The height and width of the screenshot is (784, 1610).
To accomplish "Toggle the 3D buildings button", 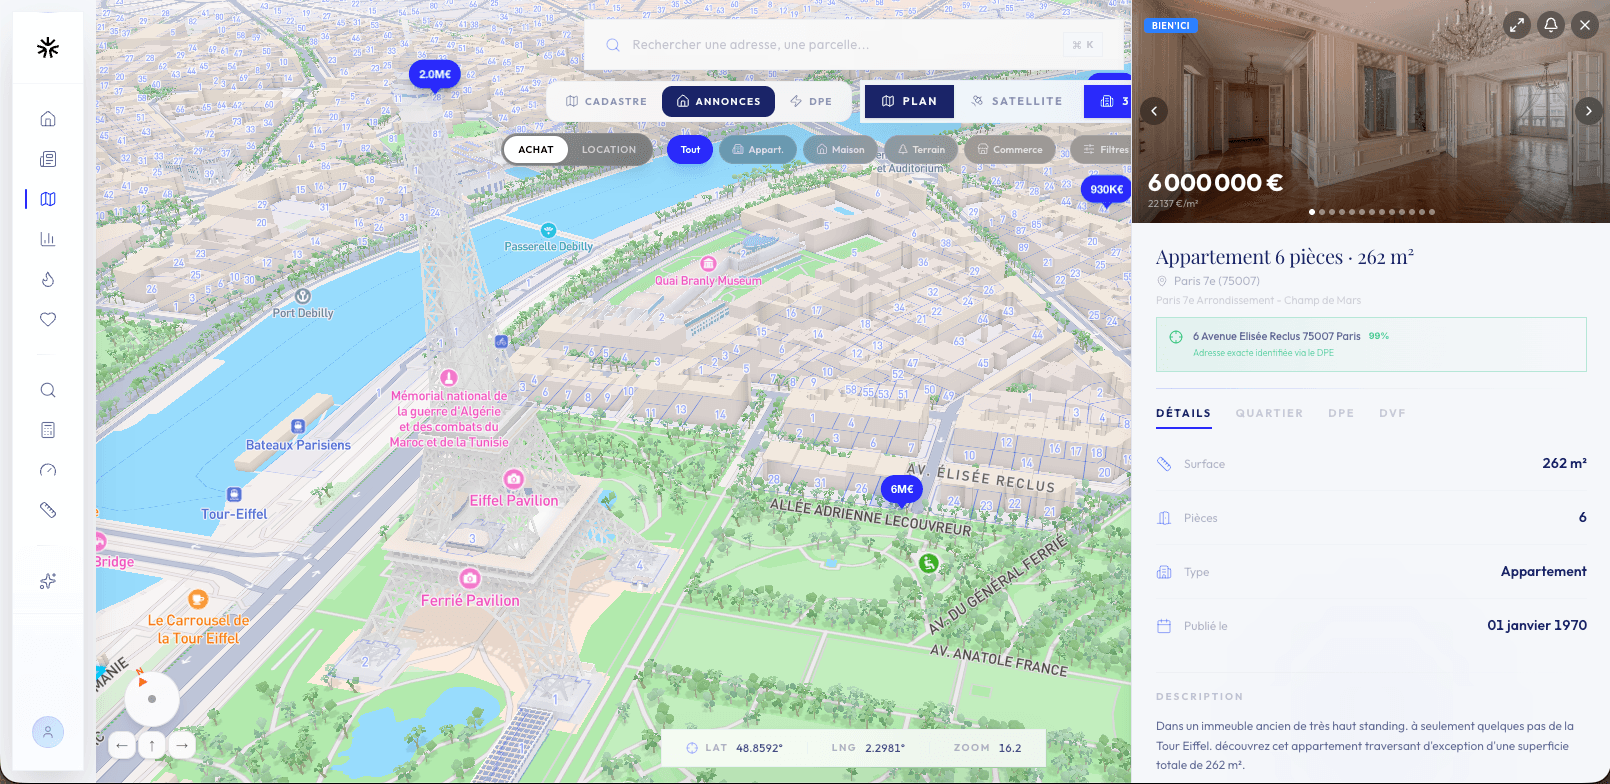I will (1108, 101).
